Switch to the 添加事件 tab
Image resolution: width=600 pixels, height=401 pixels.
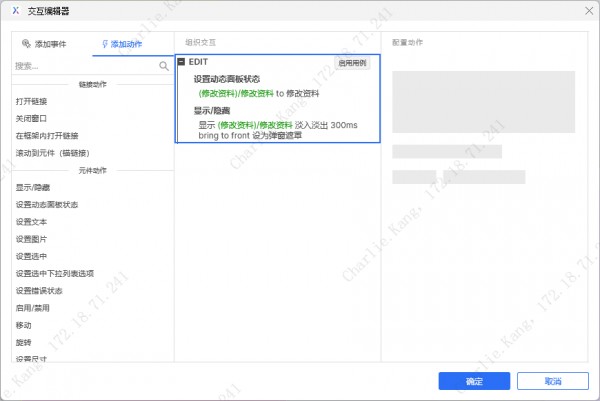tap(45, 45)
